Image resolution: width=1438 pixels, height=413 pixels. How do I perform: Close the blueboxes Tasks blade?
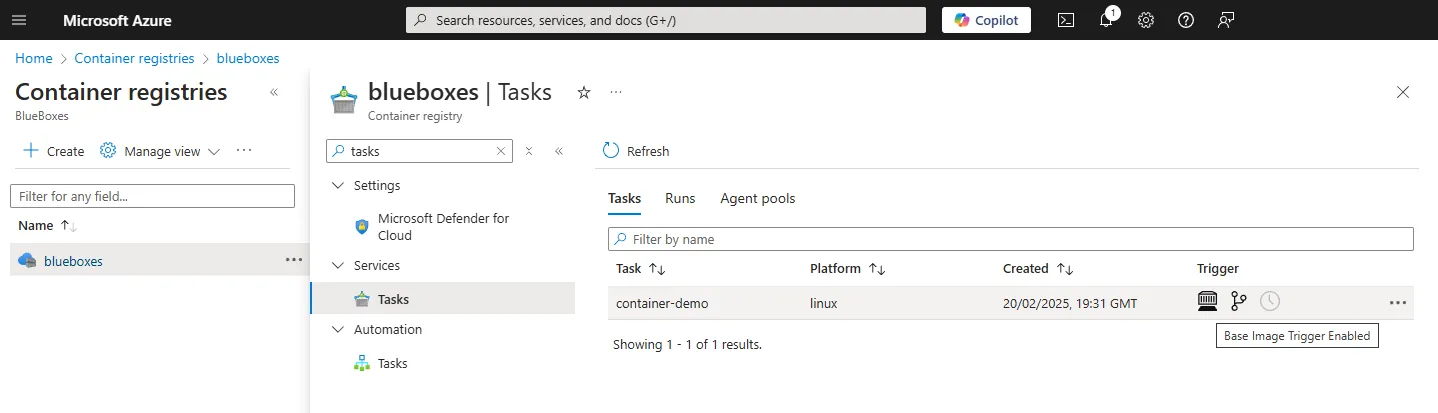[x=1403, y=92]
